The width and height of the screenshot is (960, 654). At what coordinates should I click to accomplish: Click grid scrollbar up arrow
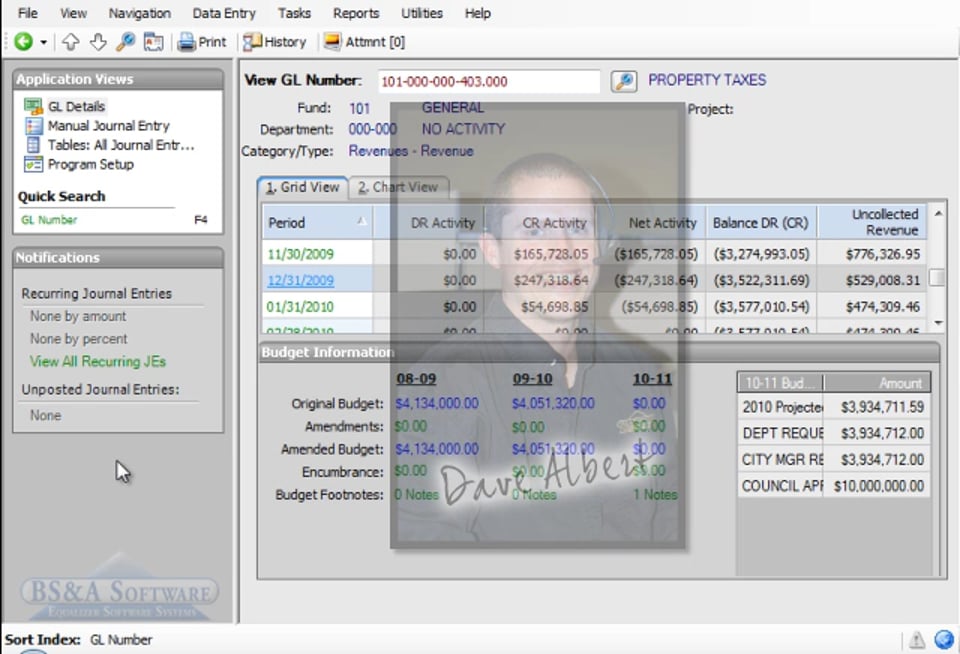[937, 213]
